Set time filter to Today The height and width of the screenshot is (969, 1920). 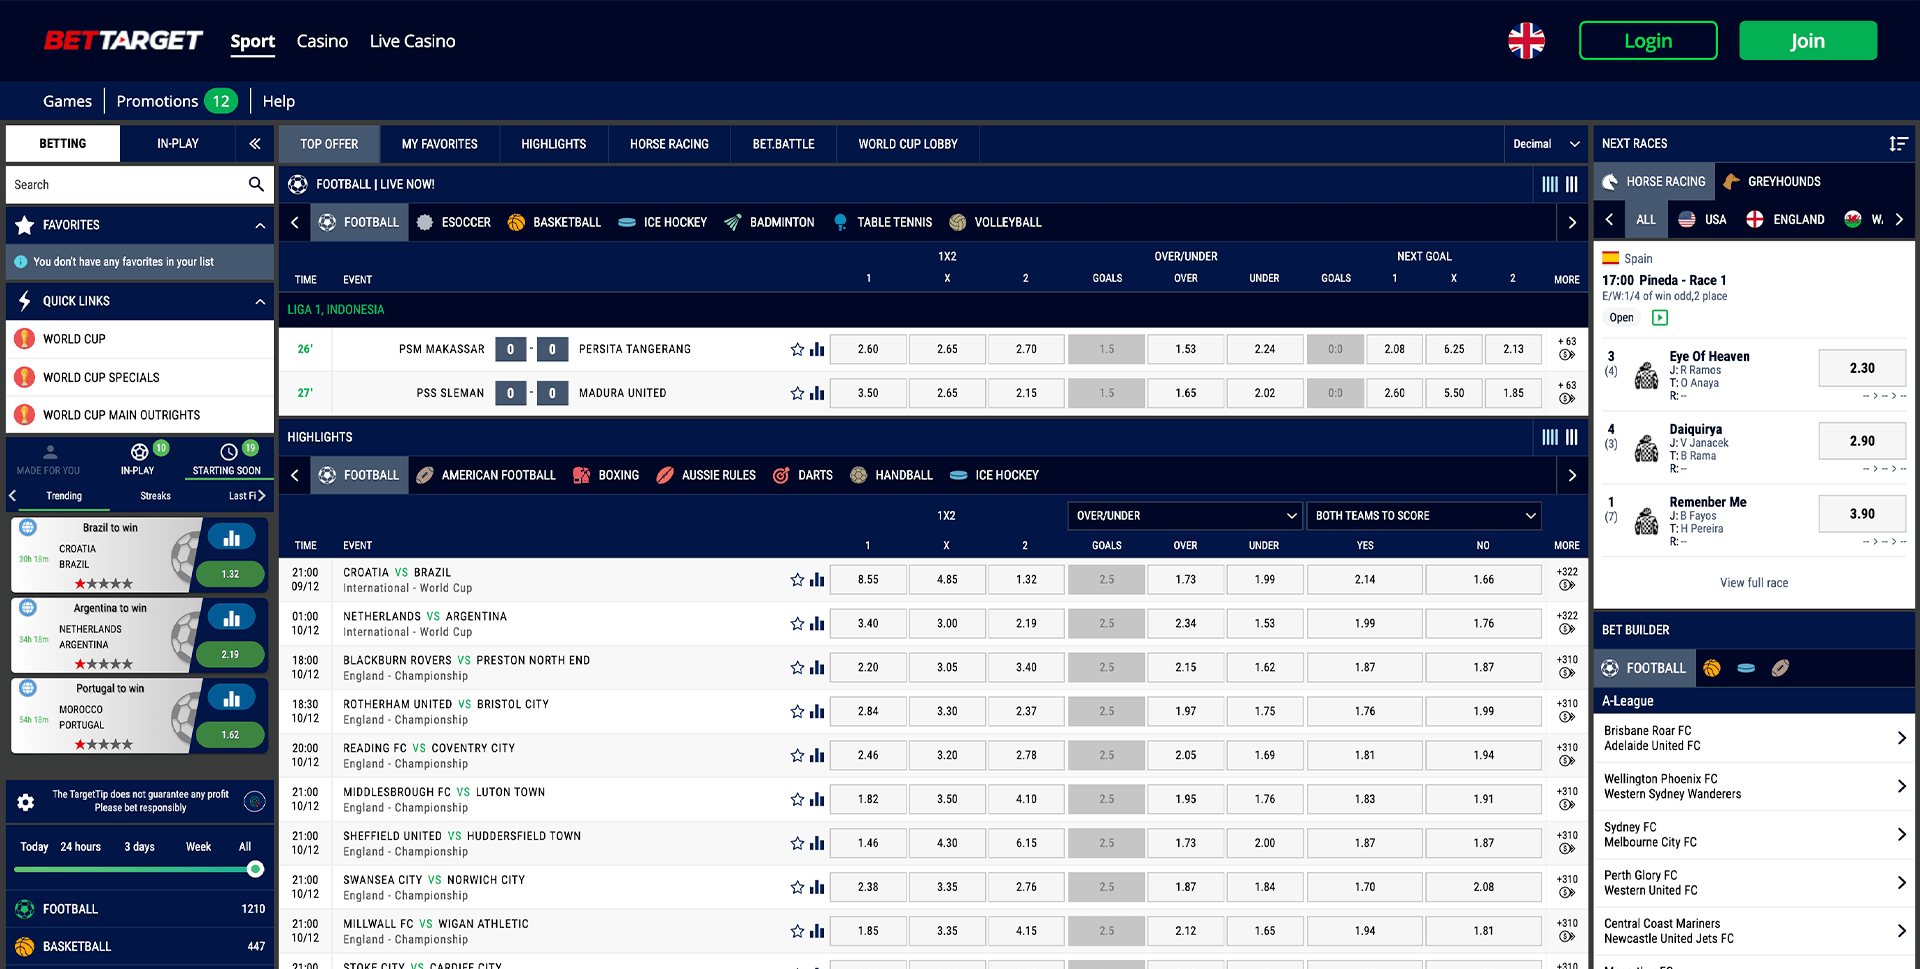(x=34, y=847)
